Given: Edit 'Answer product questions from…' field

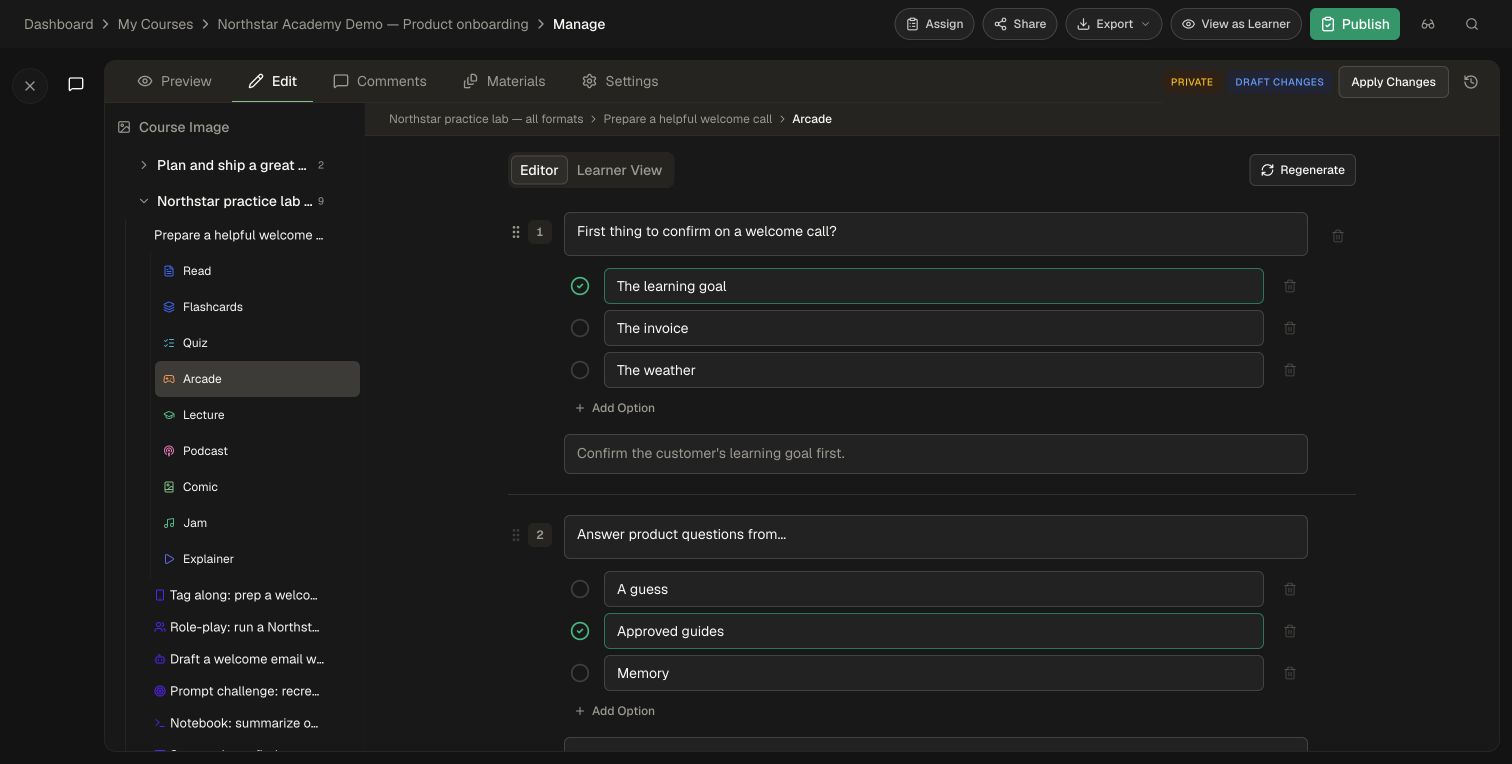Looking at the screenshot, I should coord(936,537).
